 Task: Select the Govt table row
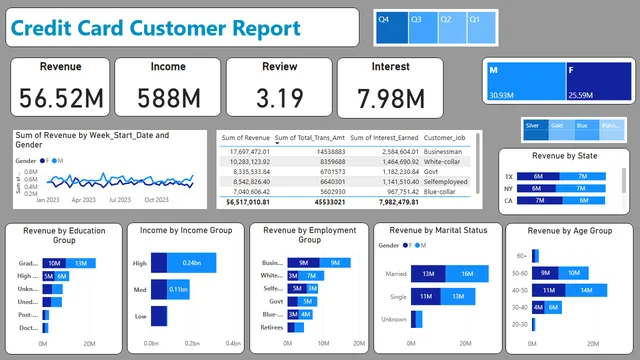(345, 172)
